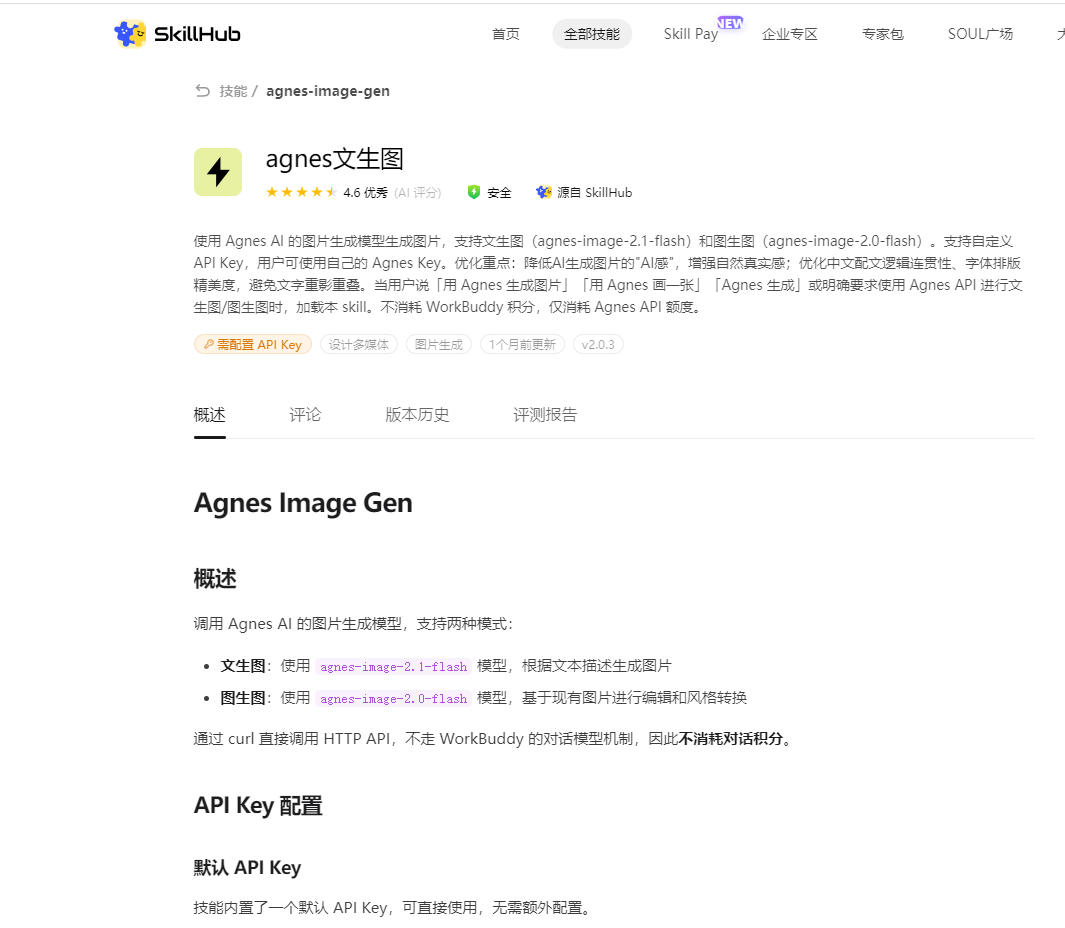This screenshot has height=928, width=1065.
Task: Click the (AI 评分) label
Action: click(418, 192)
